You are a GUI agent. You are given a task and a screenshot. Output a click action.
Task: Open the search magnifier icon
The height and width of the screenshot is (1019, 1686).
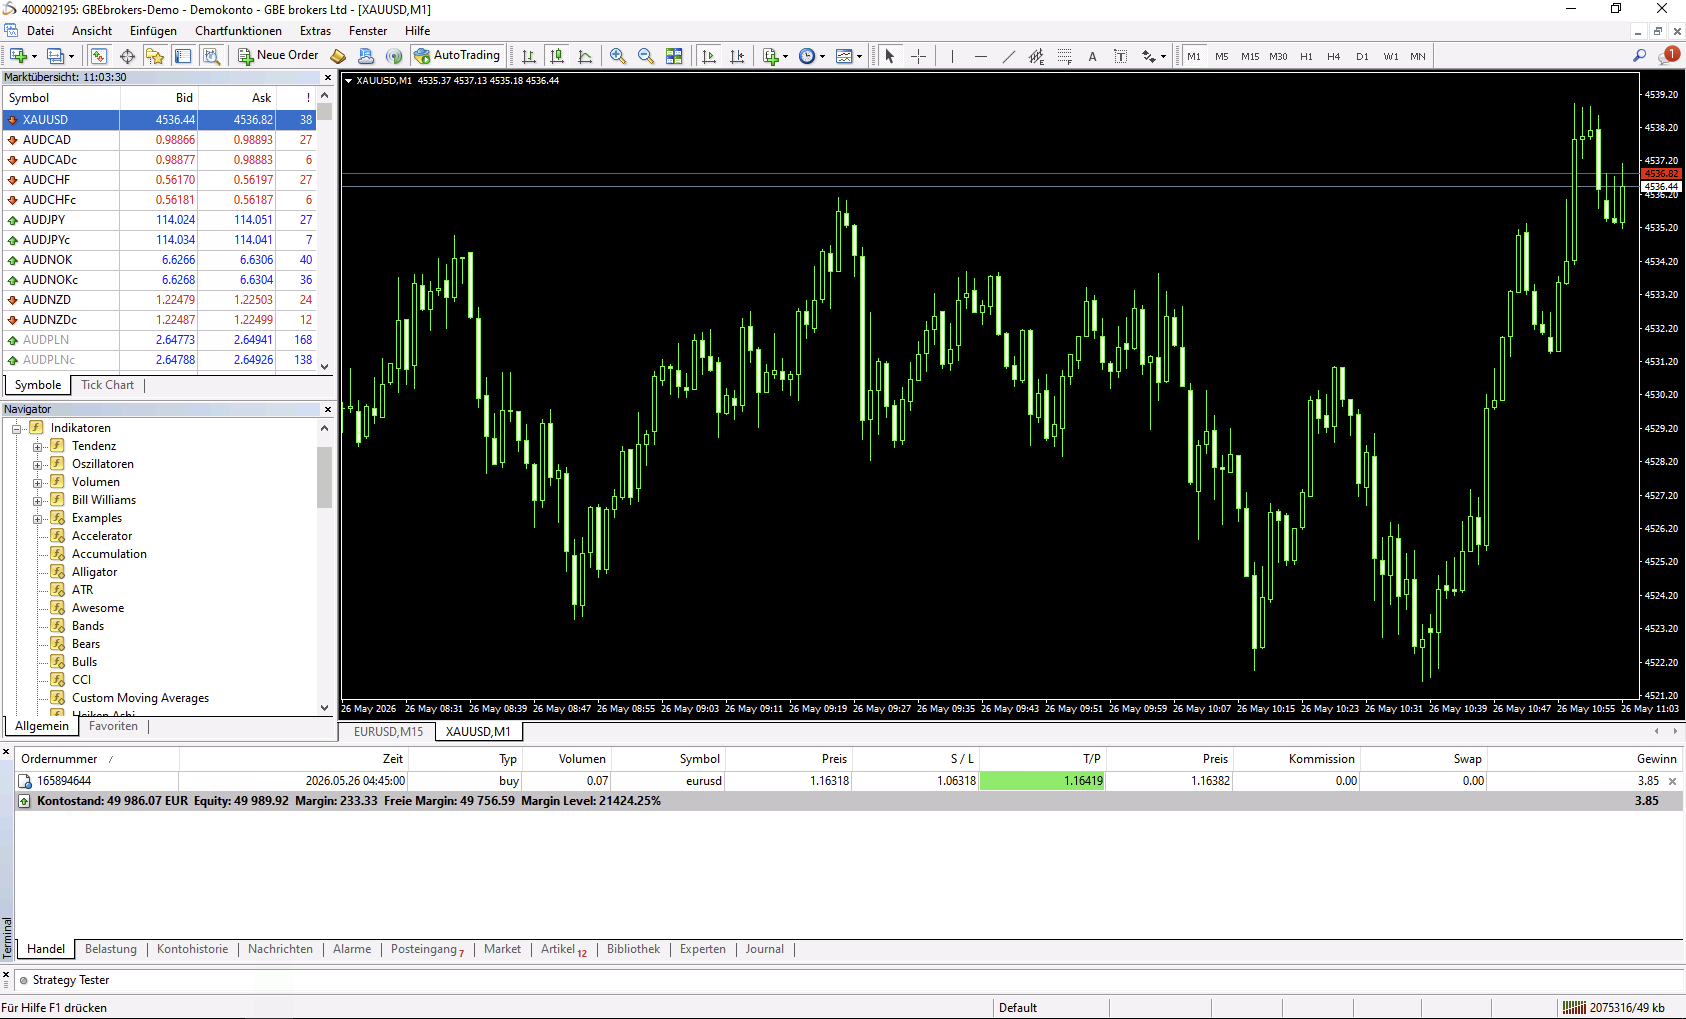[1639, 56]
